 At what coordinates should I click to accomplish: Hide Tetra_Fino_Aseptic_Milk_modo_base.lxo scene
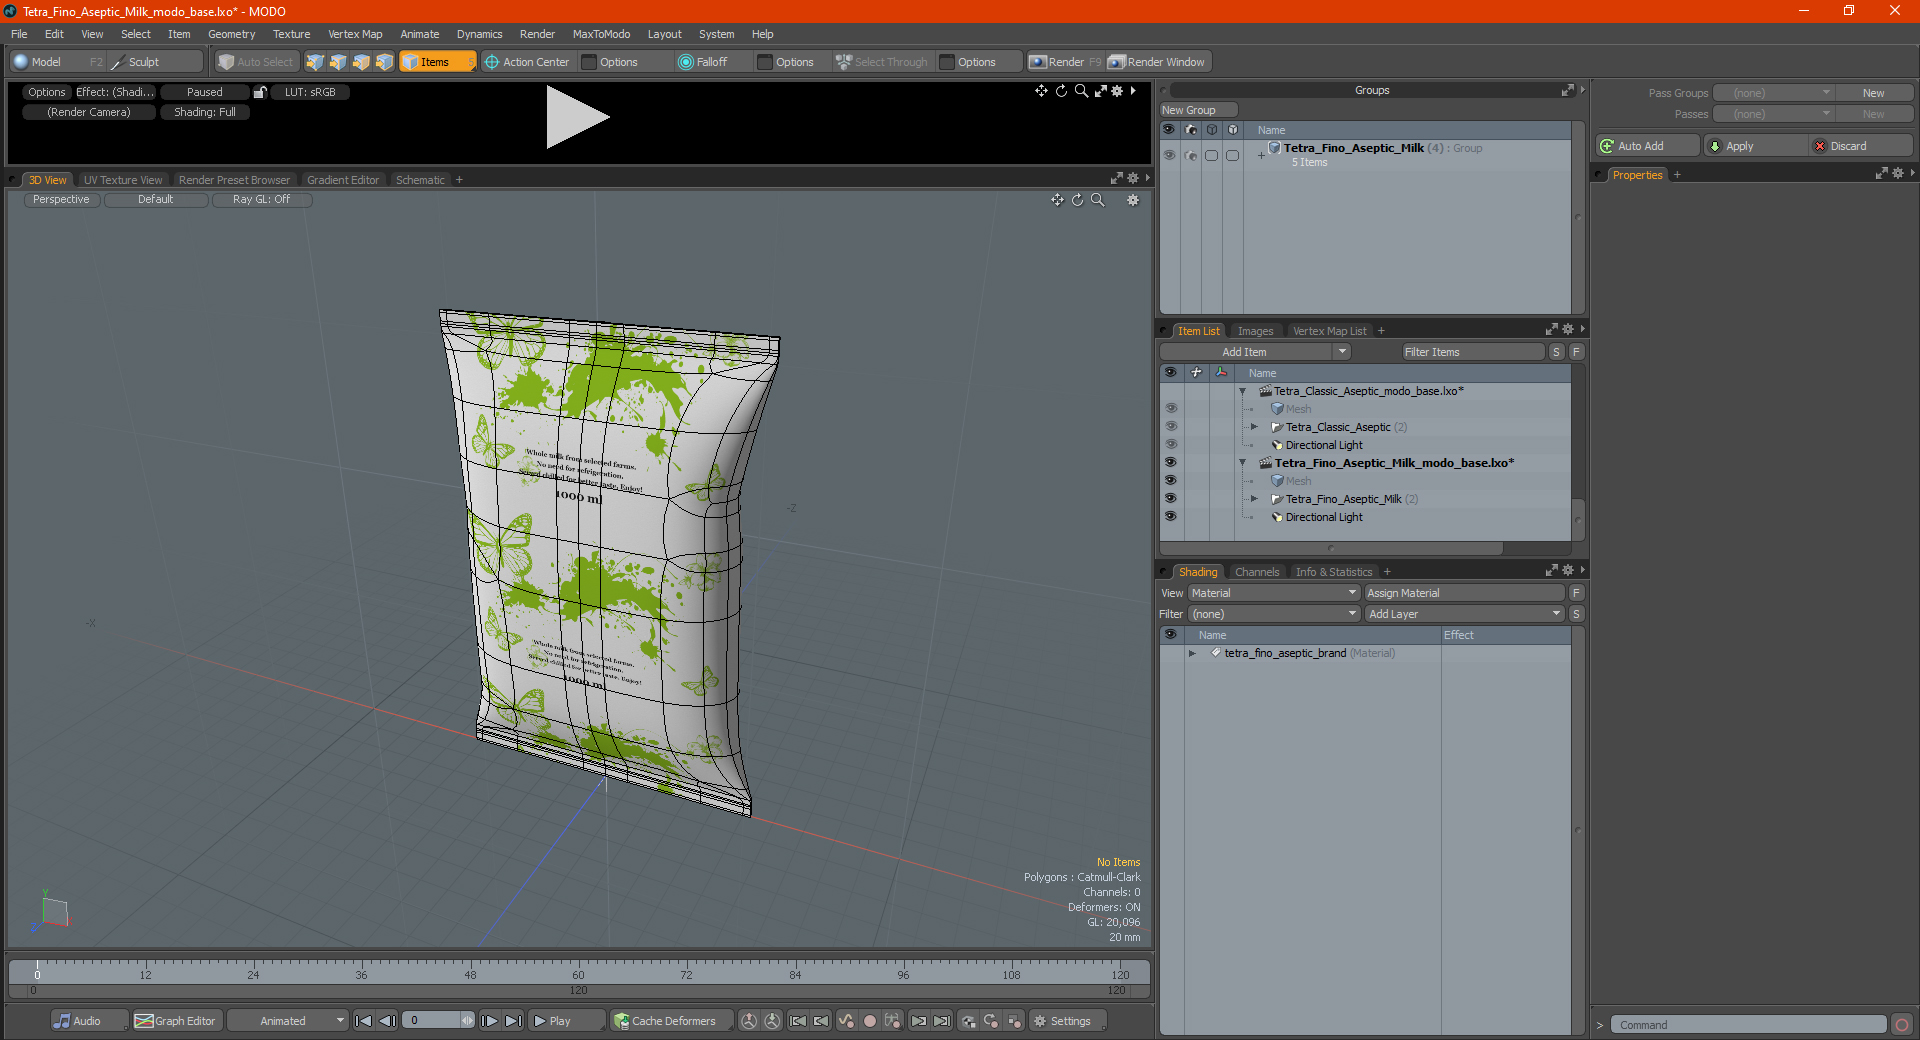click(x=1170, y=463)
